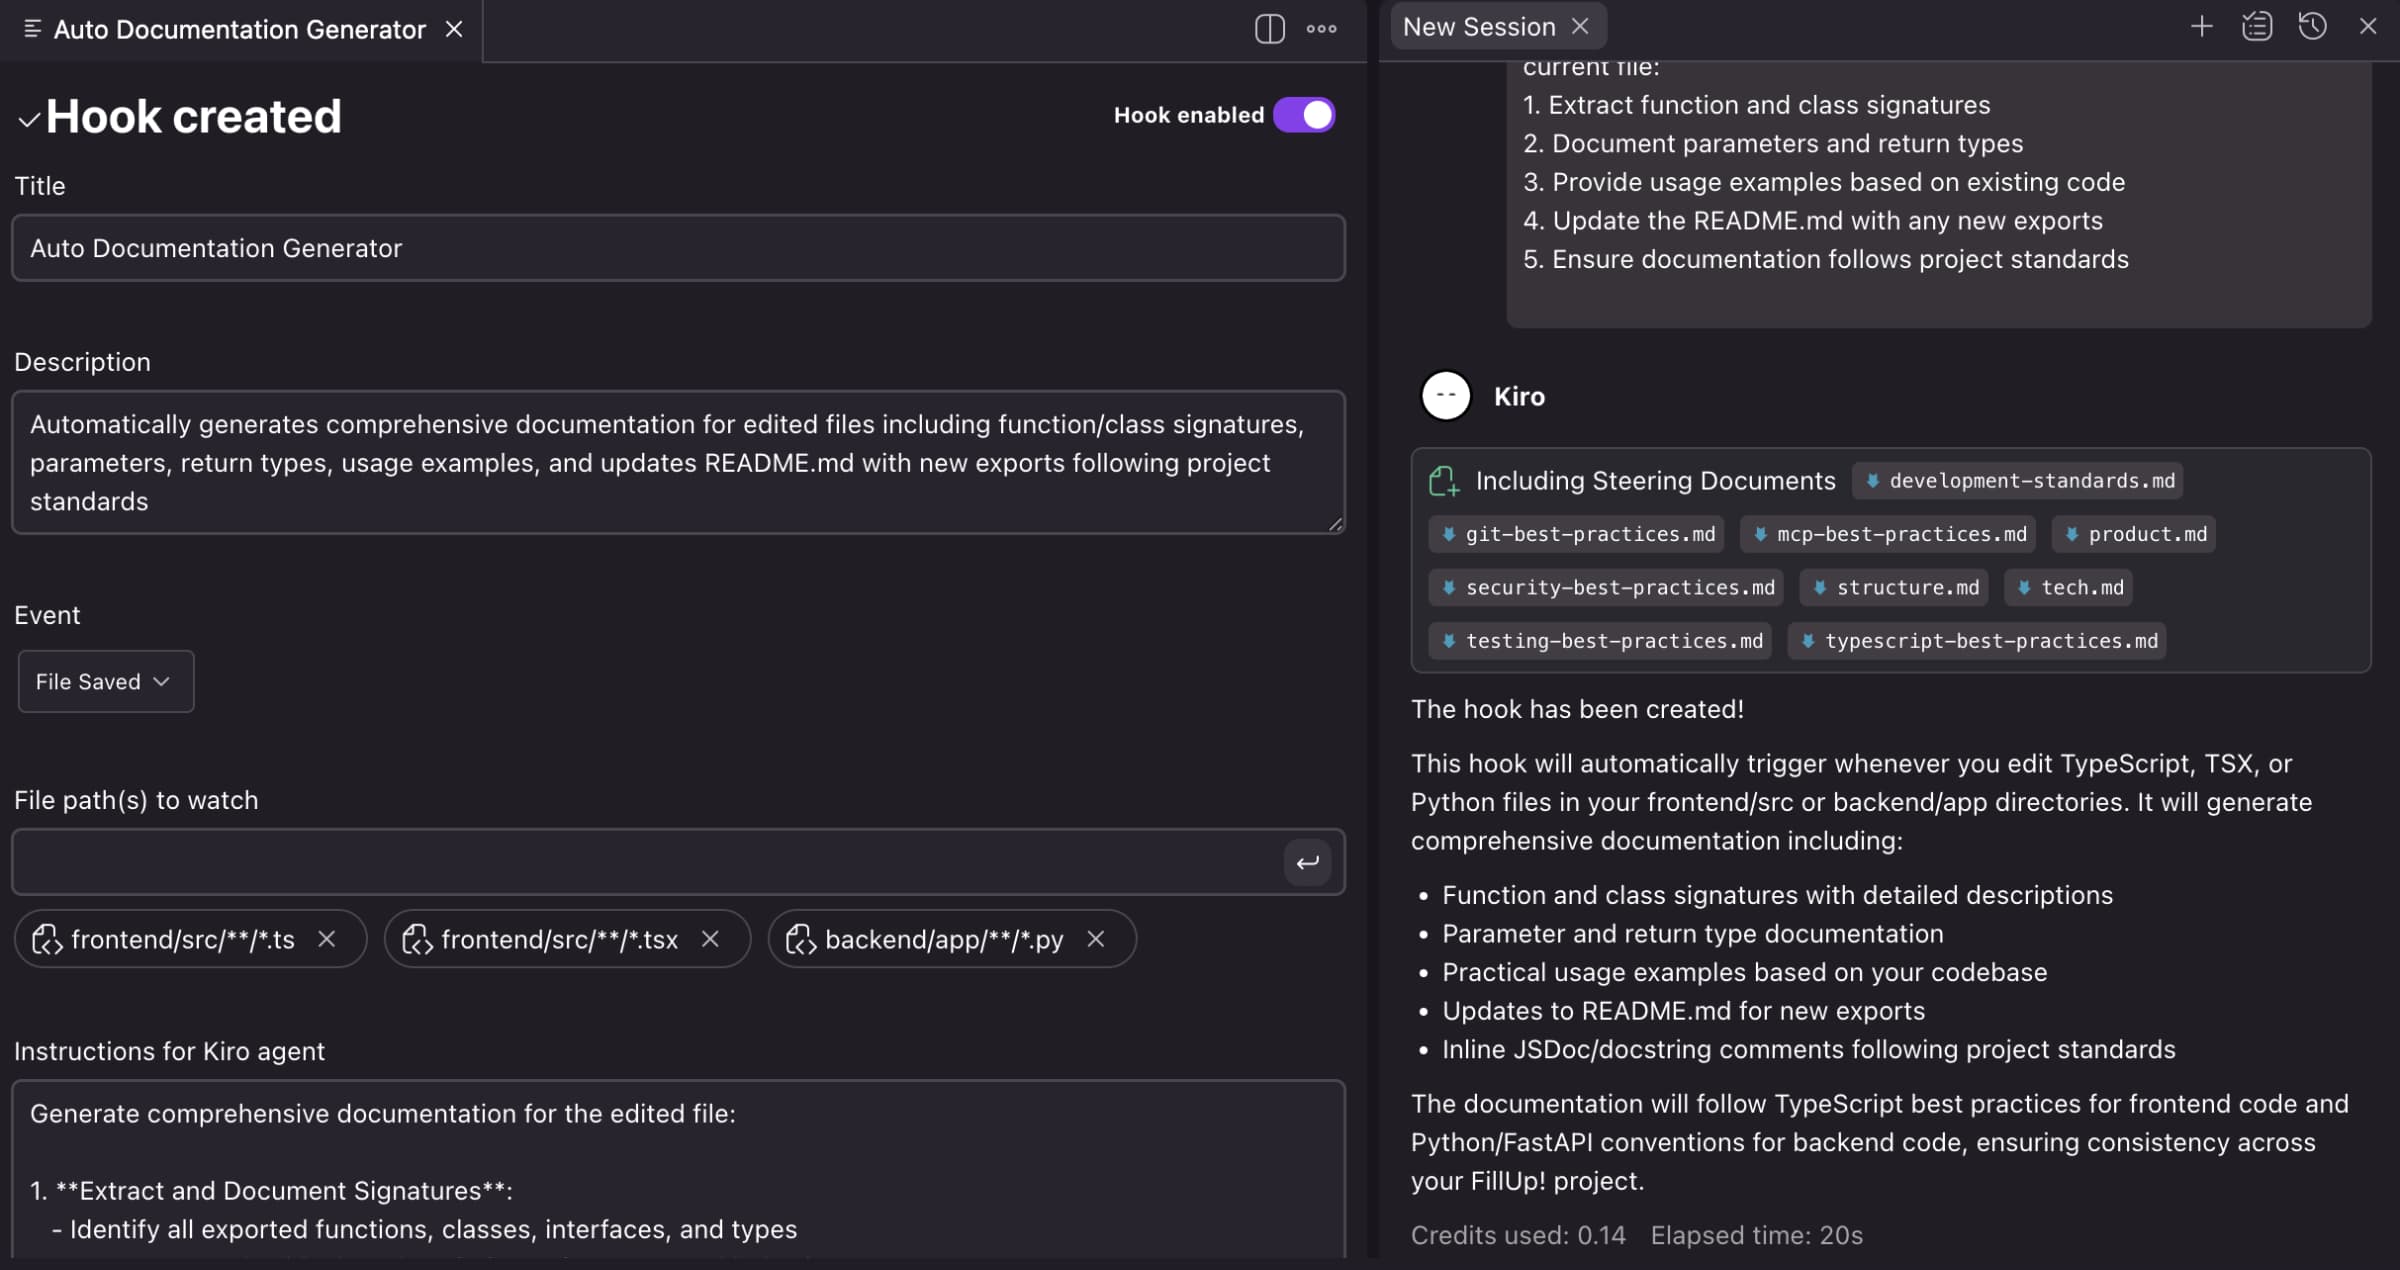This screenshot has height=1270, width=2400.
Task: Open the security-best-practices.md steering chip
Action: pyautogui.click(x=1605, y=588)
